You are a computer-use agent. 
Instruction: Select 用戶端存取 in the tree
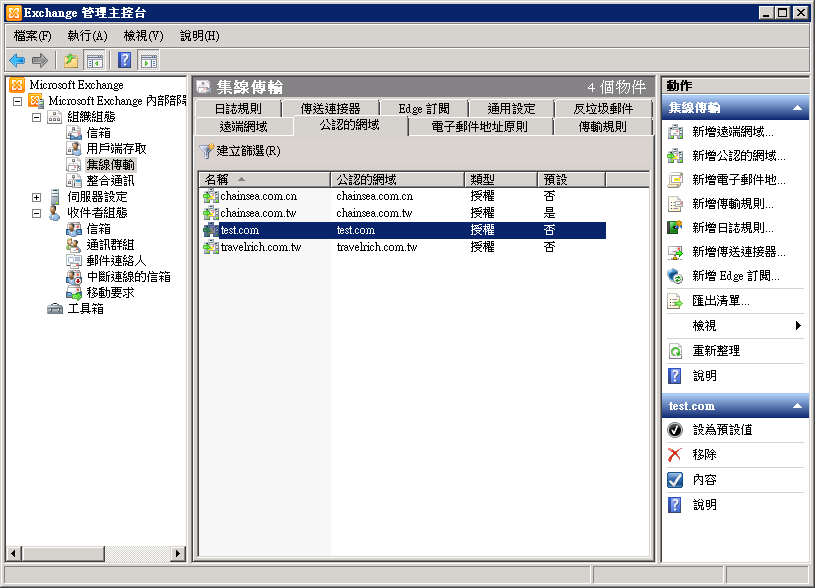click(116, 149)
